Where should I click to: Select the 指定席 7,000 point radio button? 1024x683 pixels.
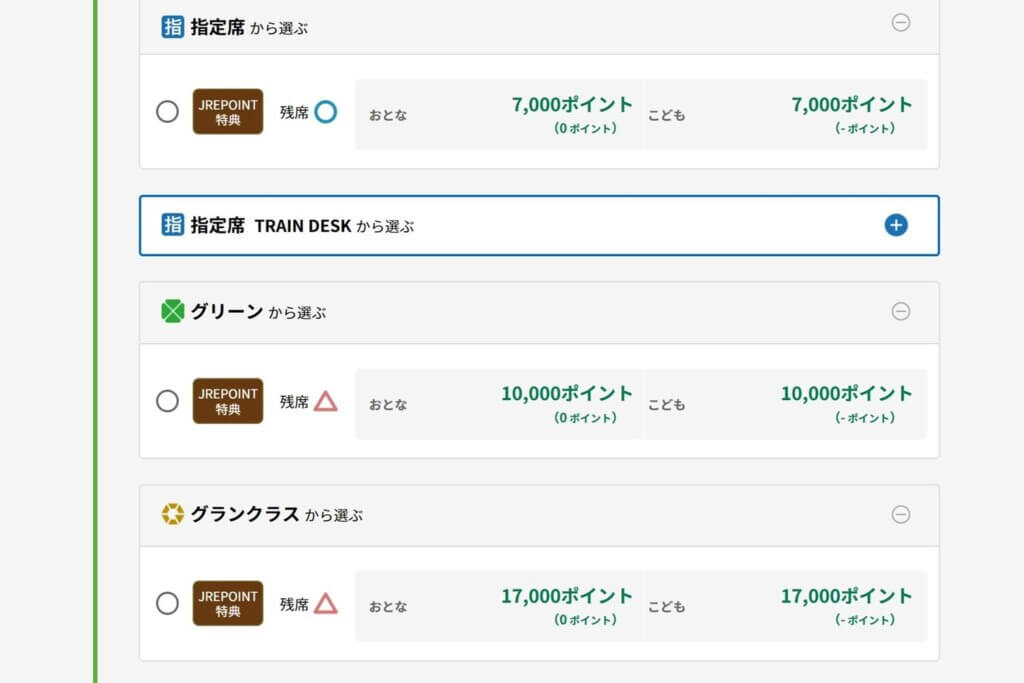(168, 112)
